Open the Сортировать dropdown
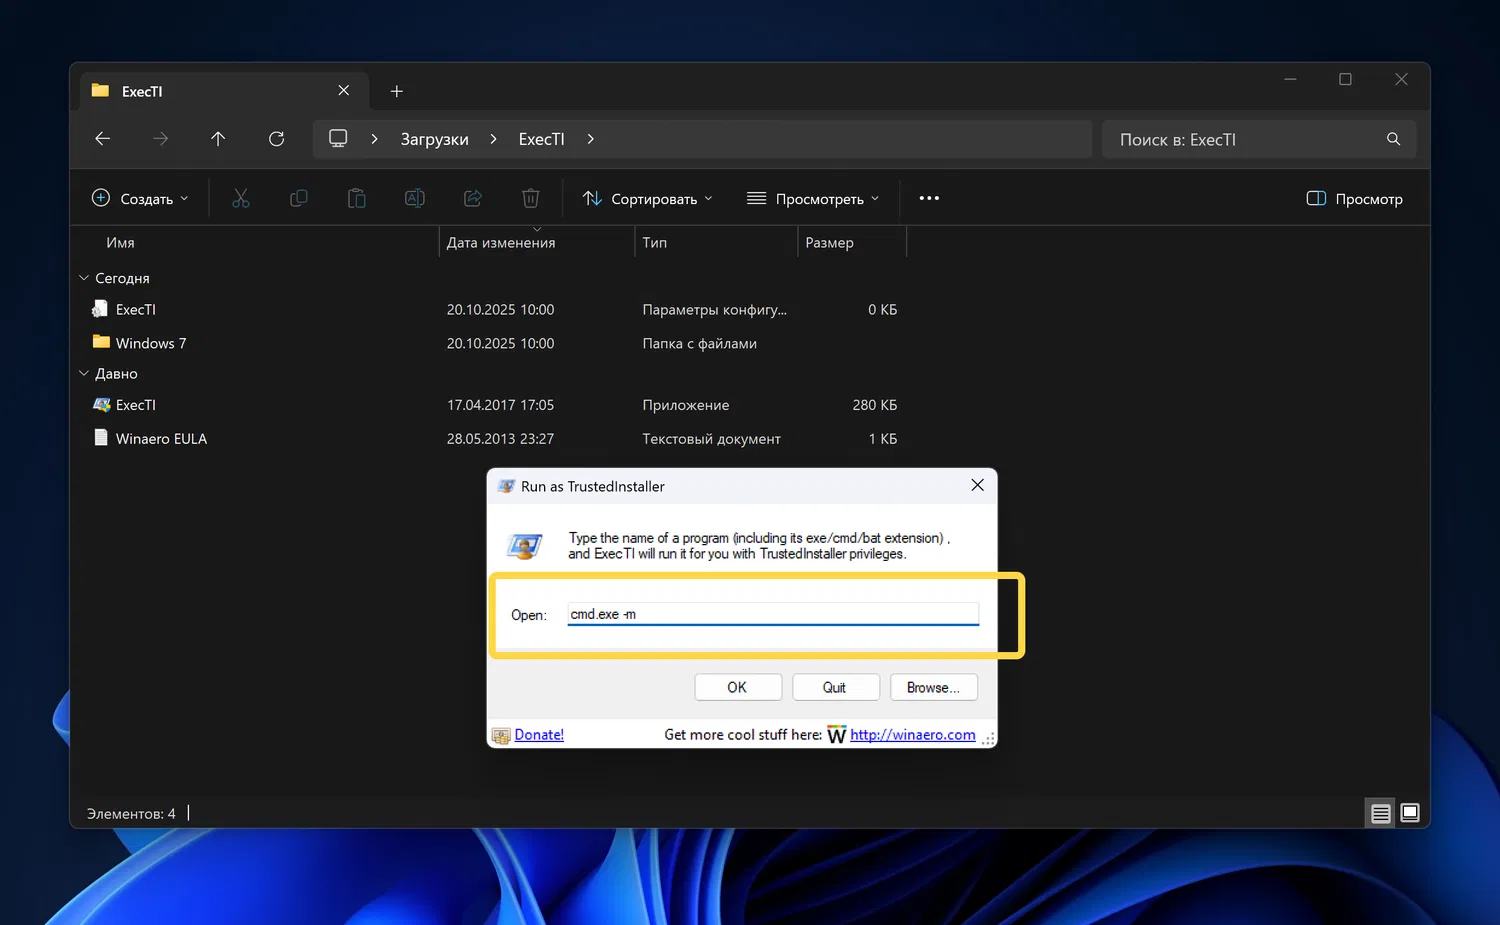The height and width of the screenshot is (925, 1500). tap(648, 199)
